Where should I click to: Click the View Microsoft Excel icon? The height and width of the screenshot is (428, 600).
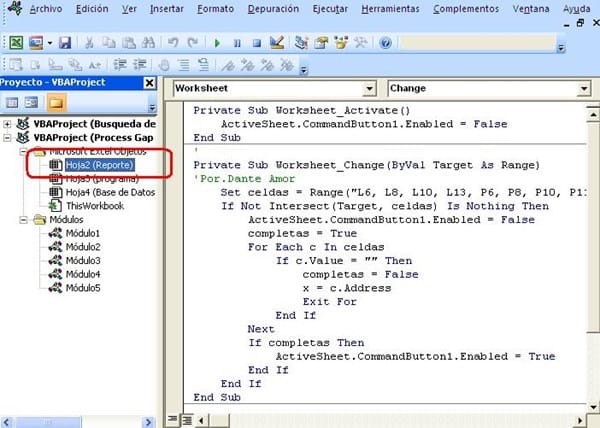tap(16, 42)
